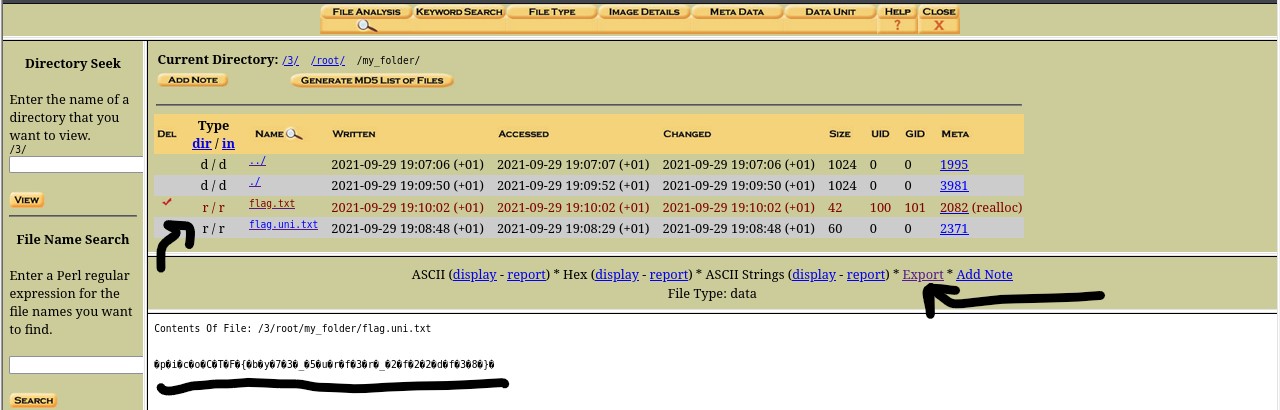Switch to the Meta Data tab
Image resolution: width=1280 pixels, height=410 pixels.
(737, 12)
